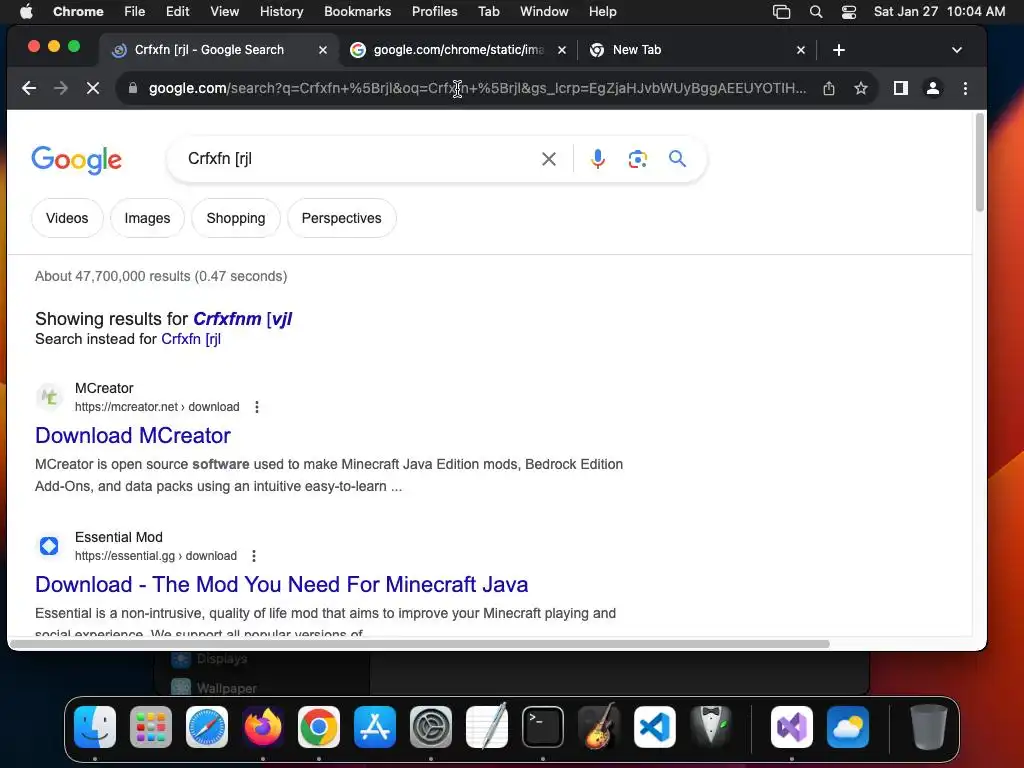Screen dimensions: 1024x768
Task: Open the Bookmarks menu
Action: point(357,12)
